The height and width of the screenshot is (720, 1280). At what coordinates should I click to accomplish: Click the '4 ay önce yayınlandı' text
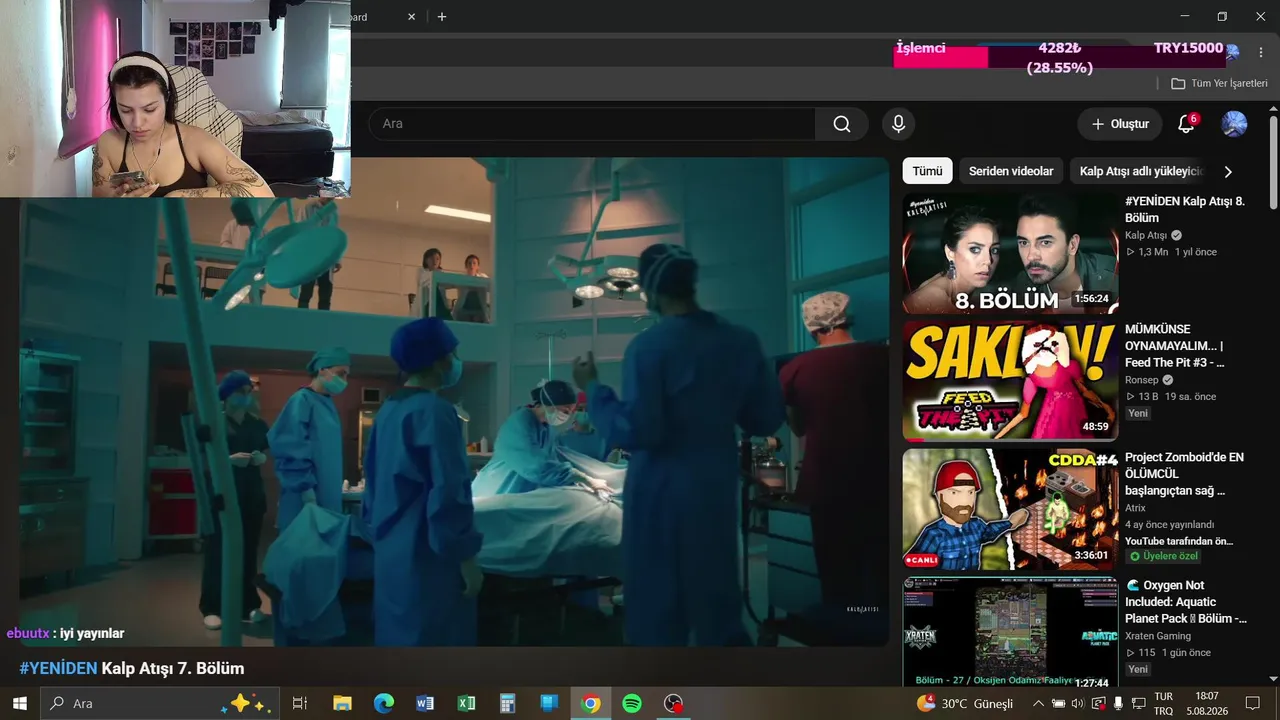pyautogui.click(x=1169, y=525)
